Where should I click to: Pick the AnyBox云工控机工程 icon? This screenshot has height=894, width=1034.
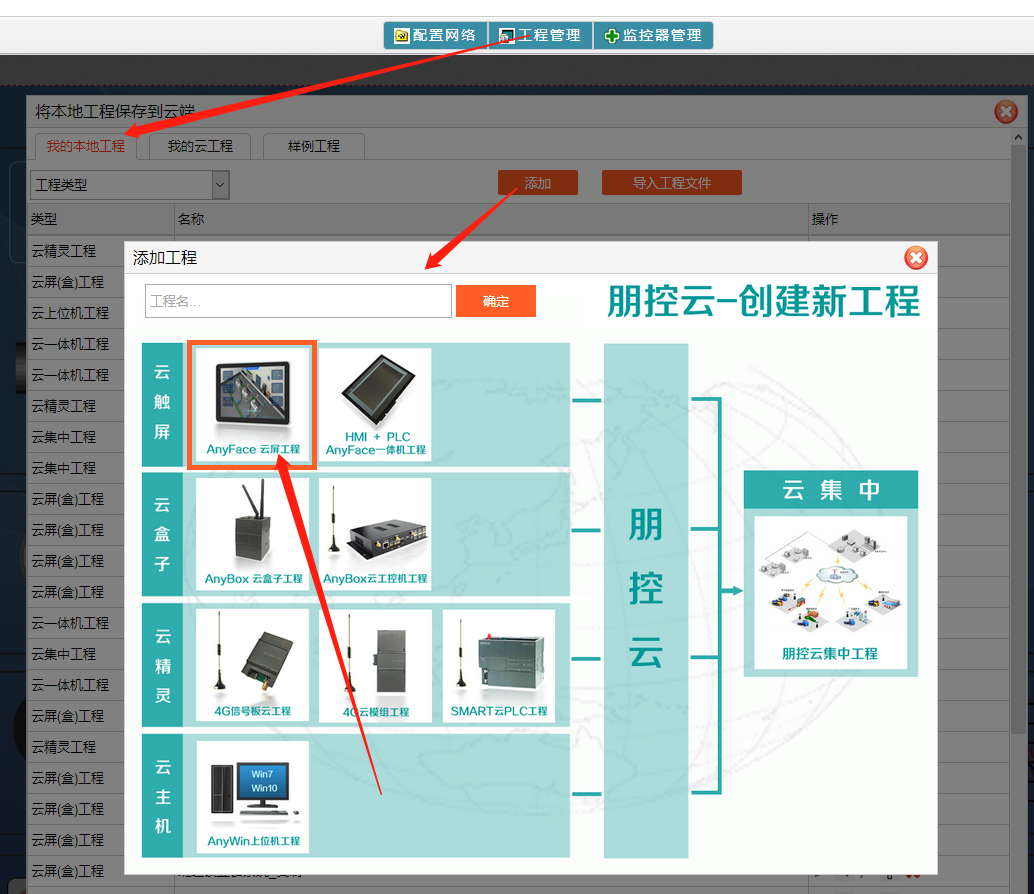point(375,533)
